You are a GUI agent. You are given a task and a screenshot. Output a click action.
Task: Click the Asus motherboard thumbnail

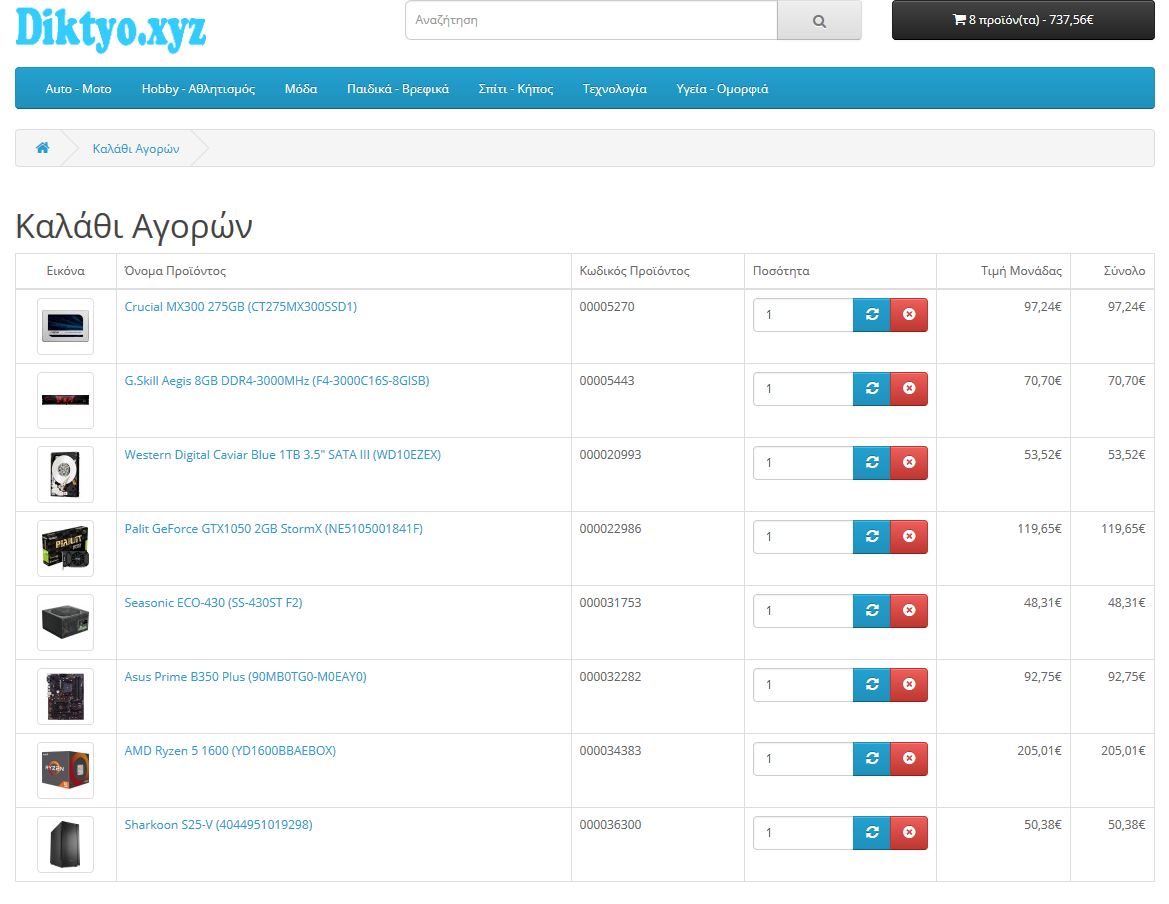coord(66,696)
